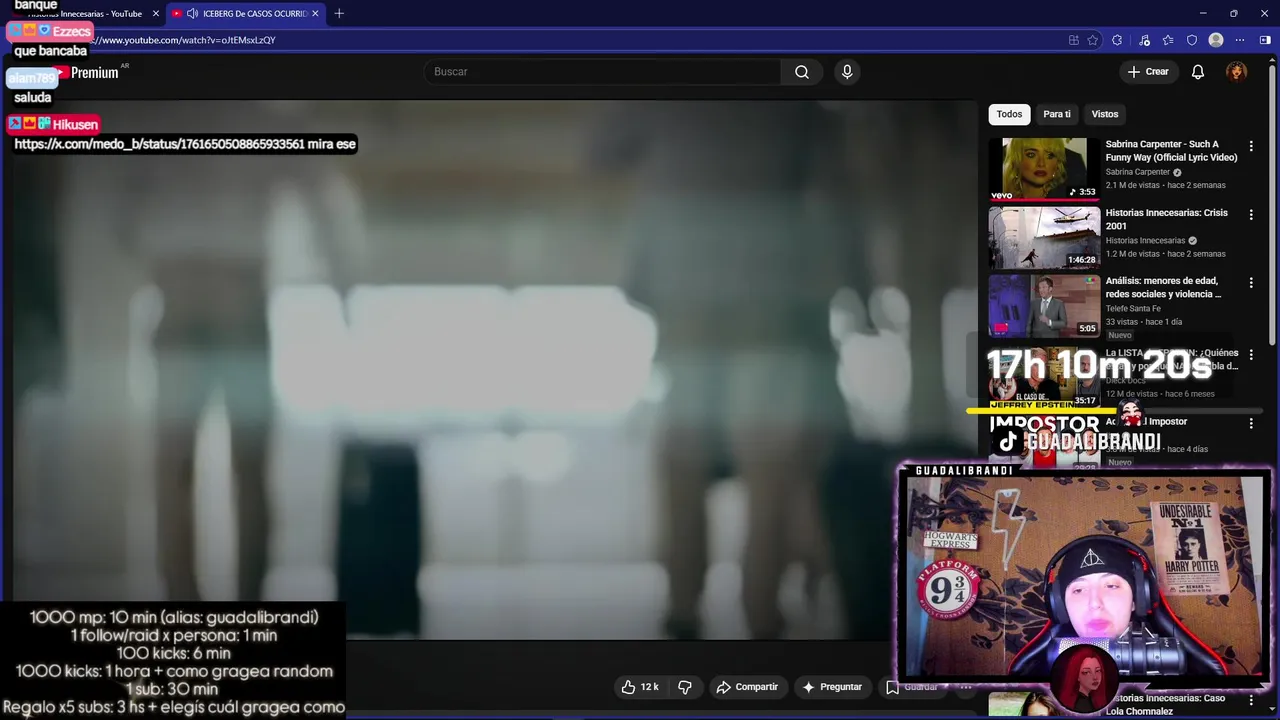Click the Ezzecs chat username
Image resolution: width=1280 pixels, height=720 pixels.
pyautogui.click(x=71, y=31)
